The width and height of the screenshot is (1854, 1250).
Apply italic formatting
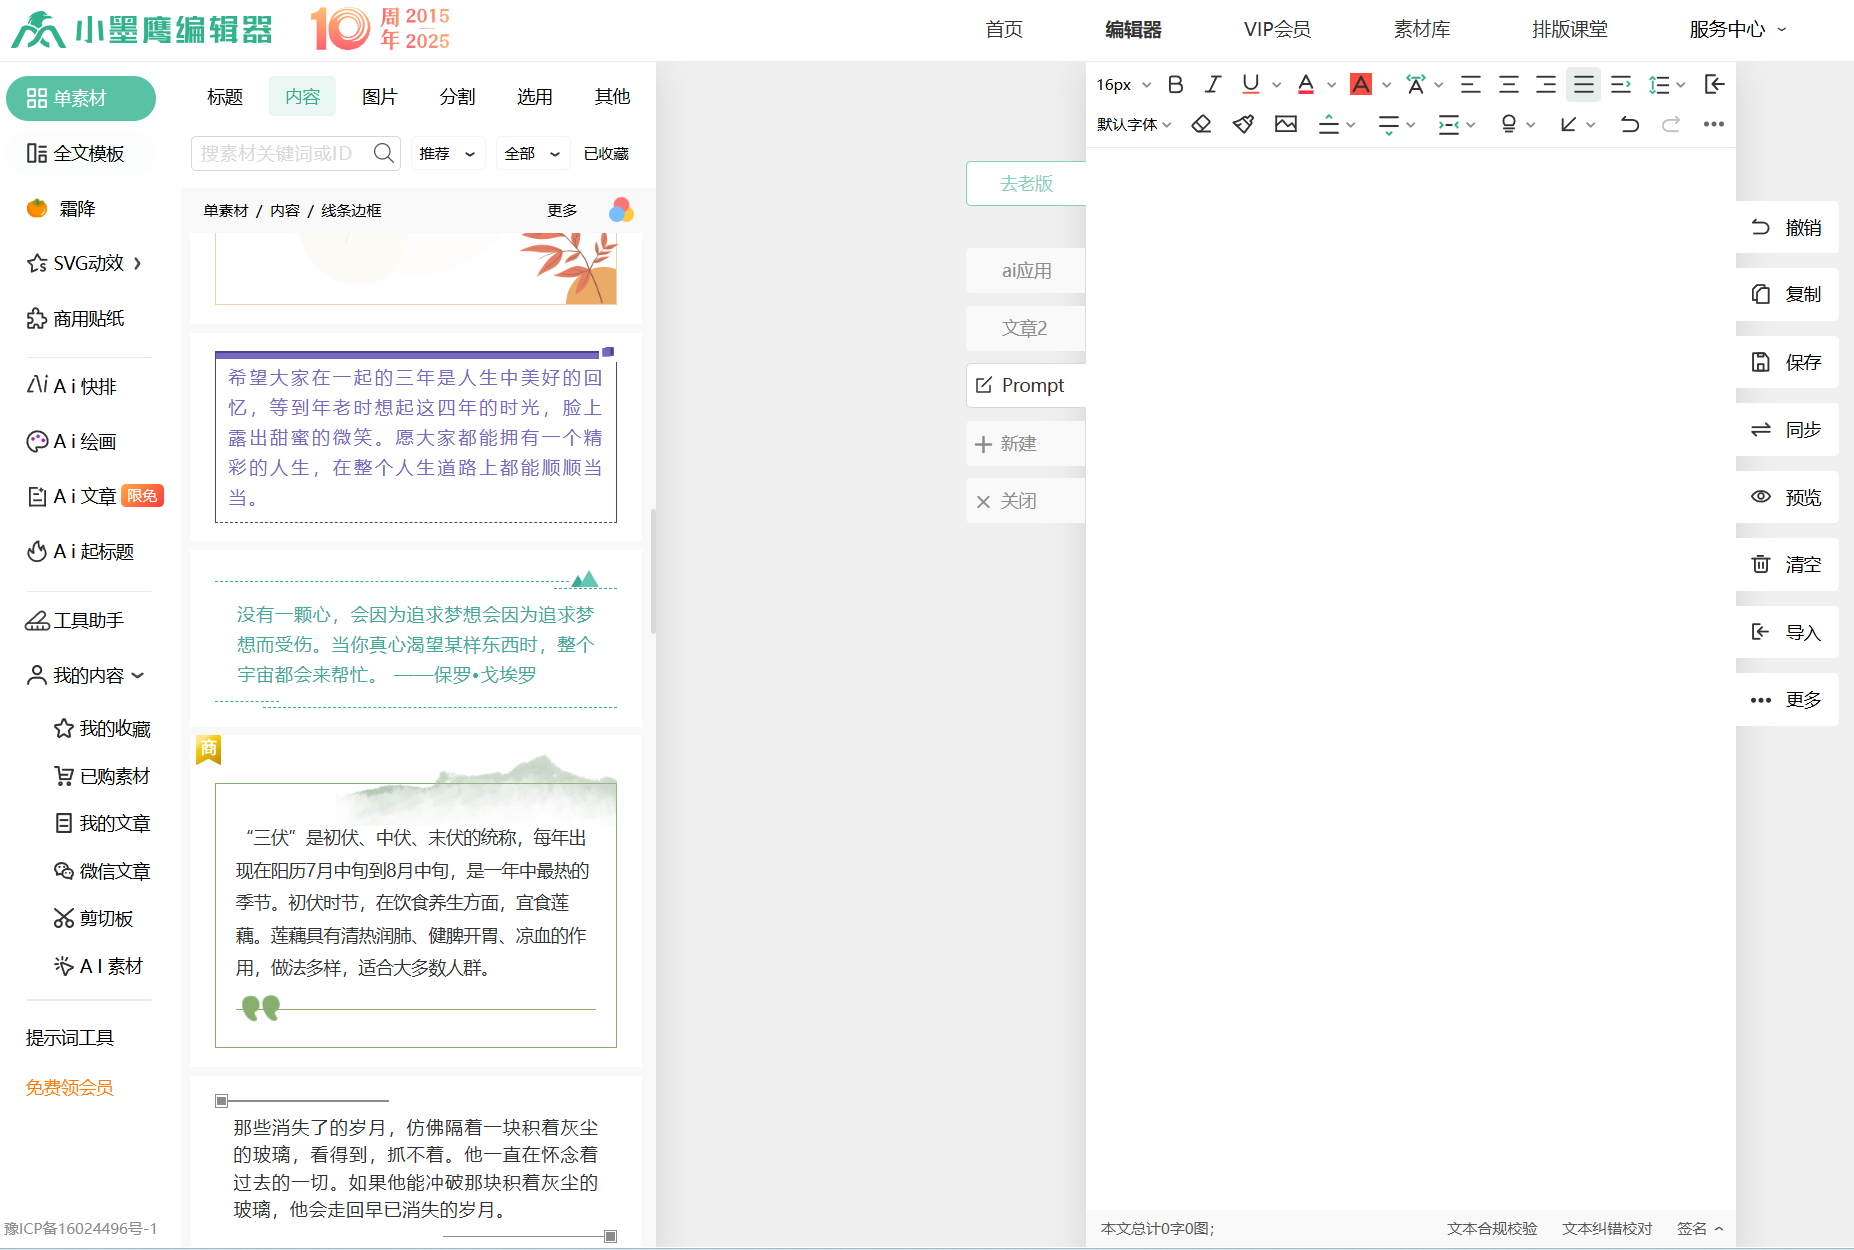1212,84
